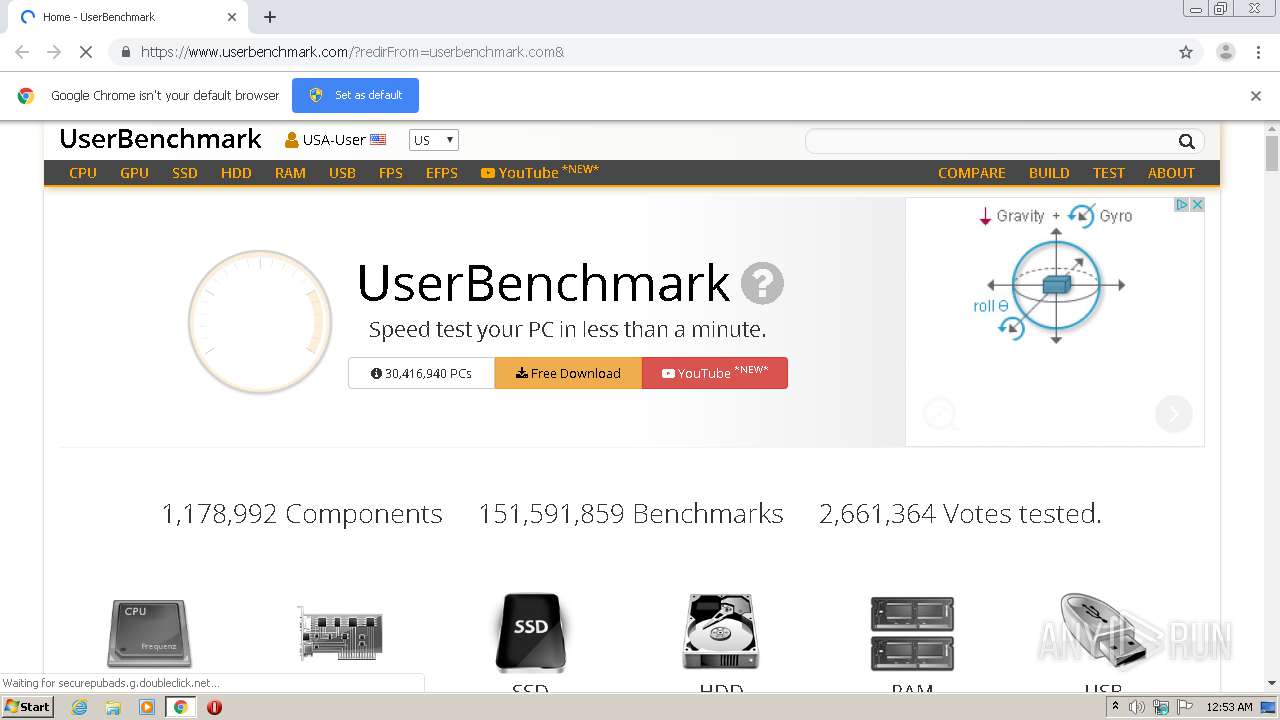The height and width of the screenshot is (720, 1280).
Task: Open Chrome profile avatar icon
Action: click(x=1226, y=52)
